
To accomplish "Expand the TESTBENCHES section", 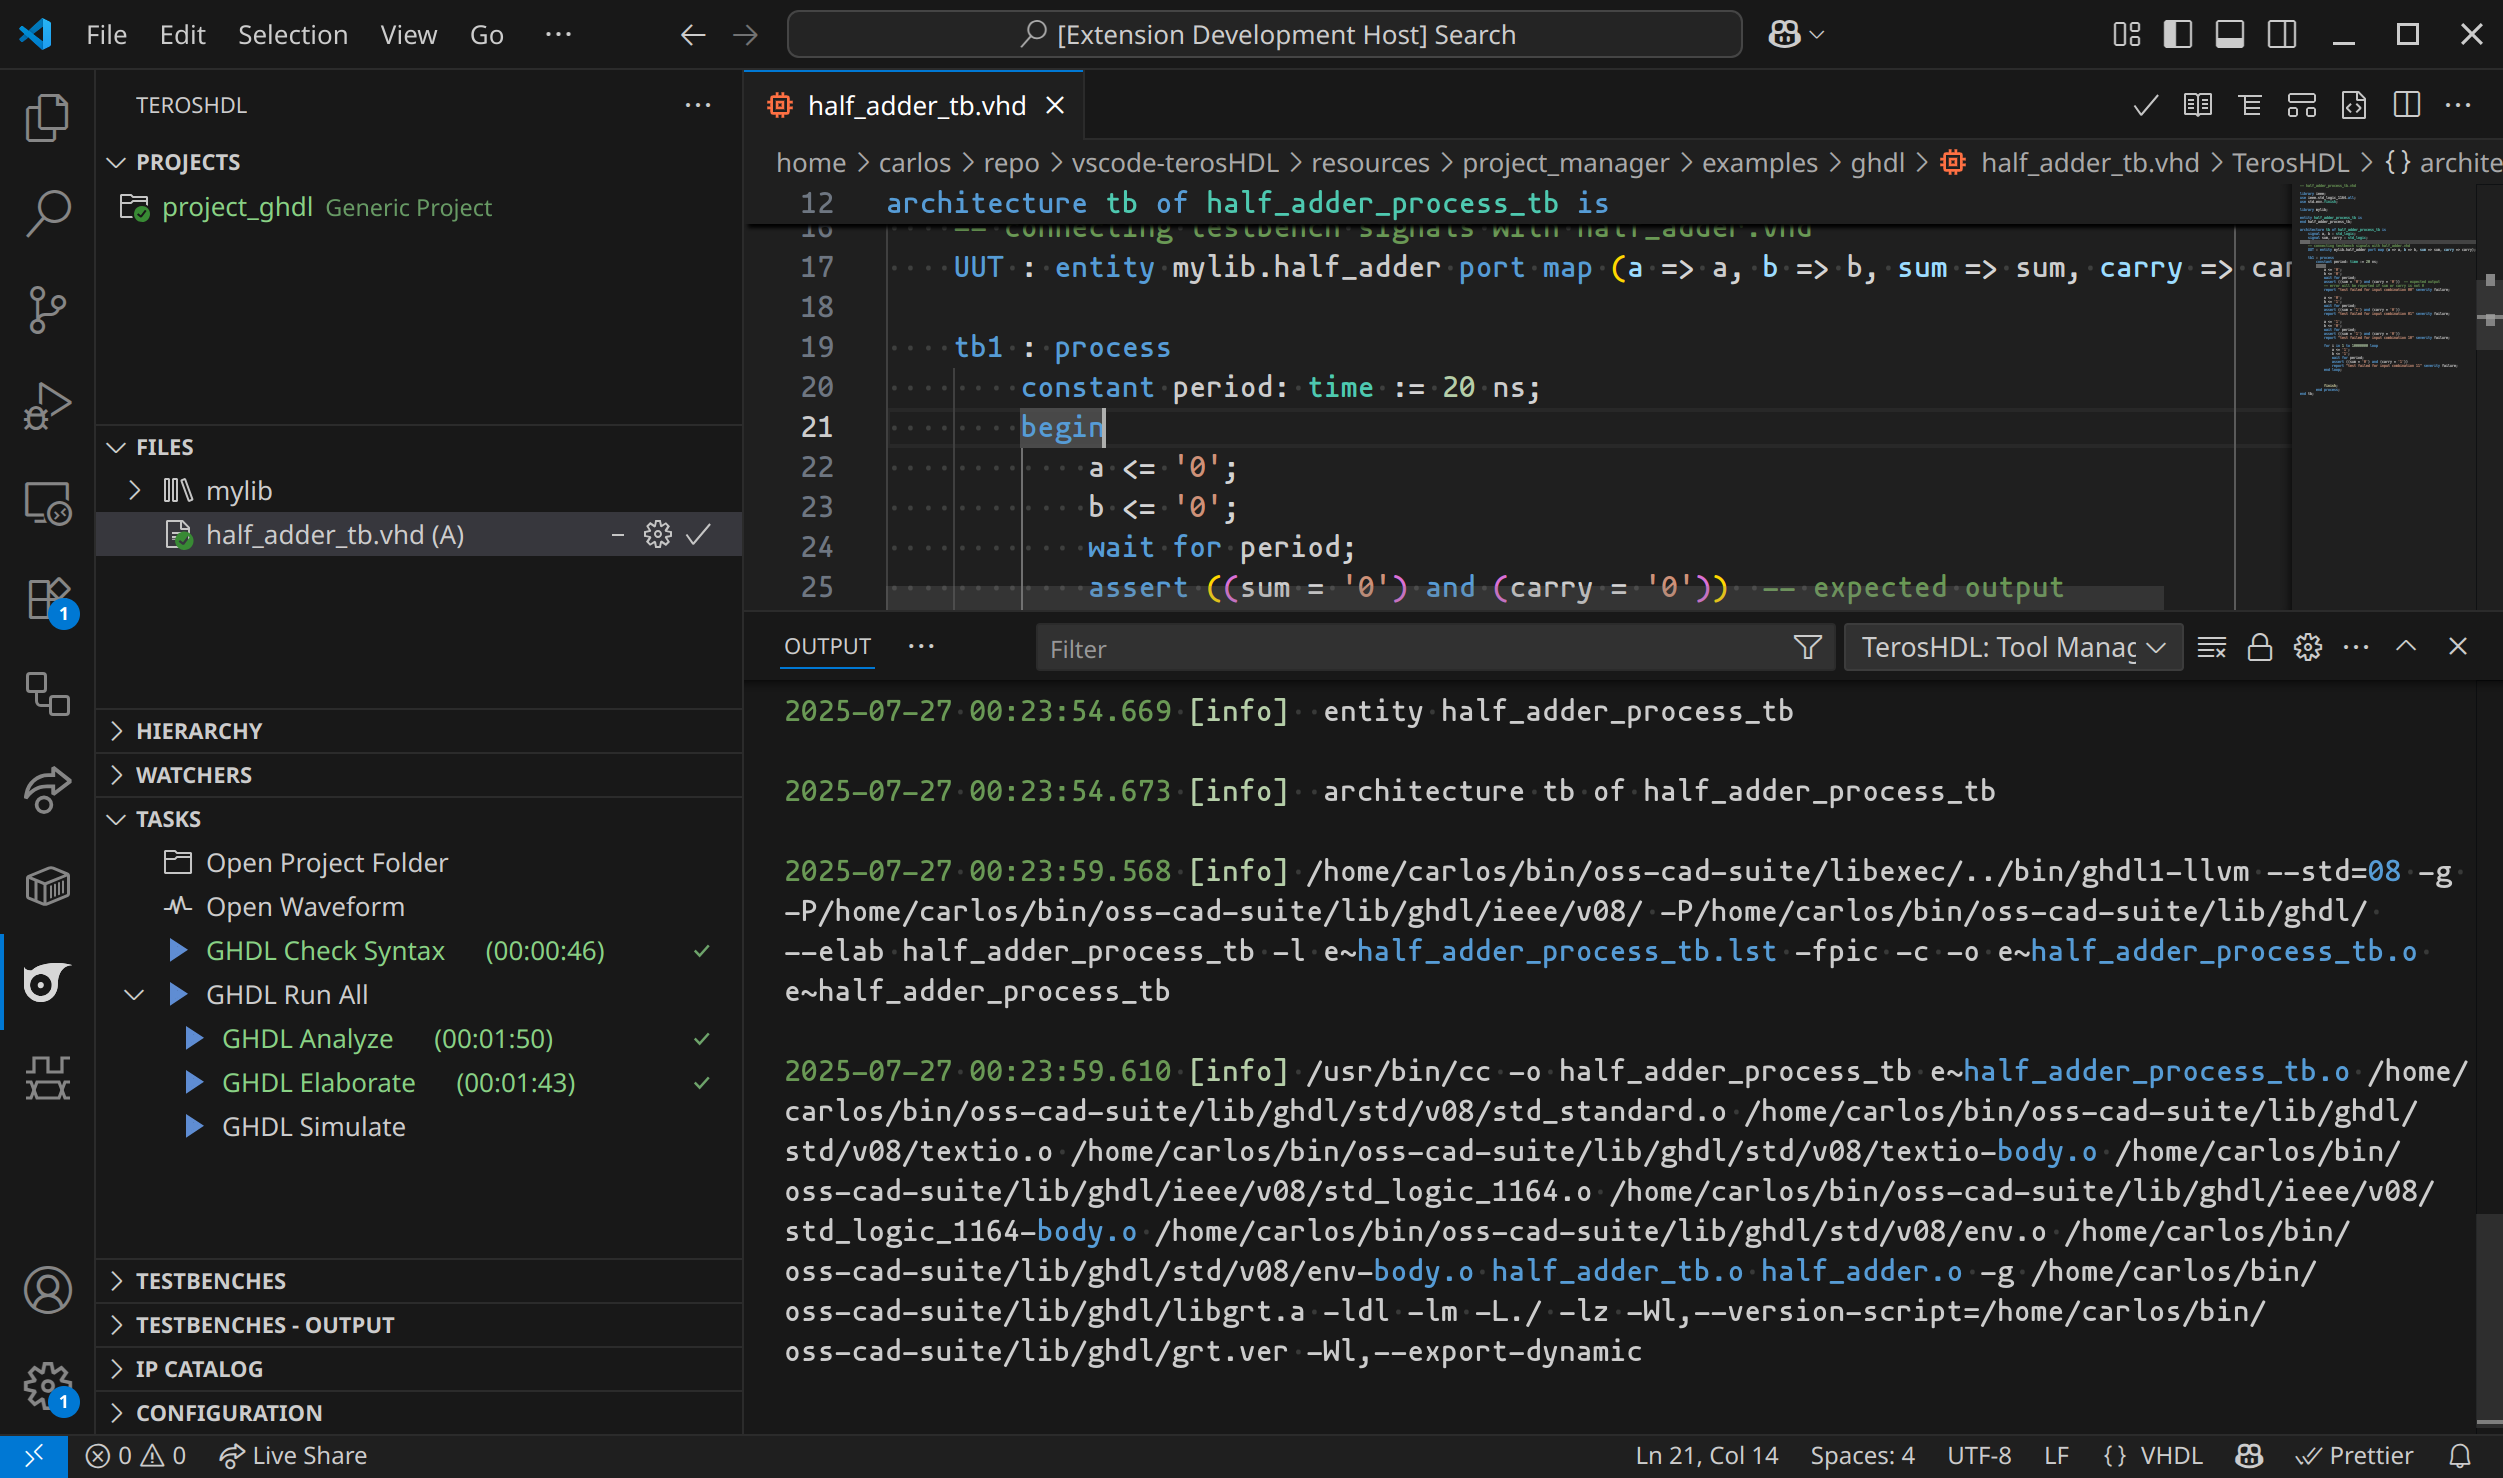I will coord(116,1281).
